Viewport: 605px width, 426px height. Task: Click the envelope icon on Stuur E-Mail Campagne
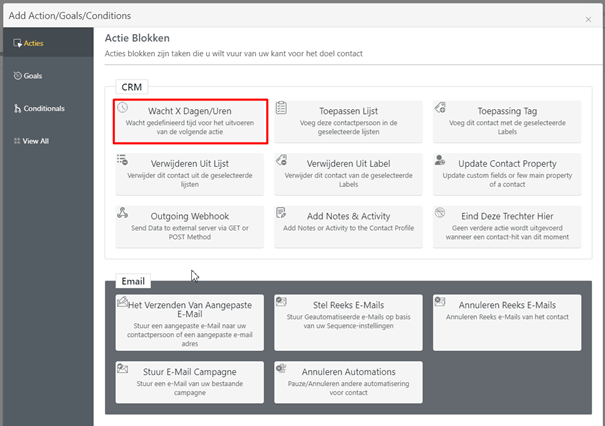pyautogui.click(x=123, y=369)
